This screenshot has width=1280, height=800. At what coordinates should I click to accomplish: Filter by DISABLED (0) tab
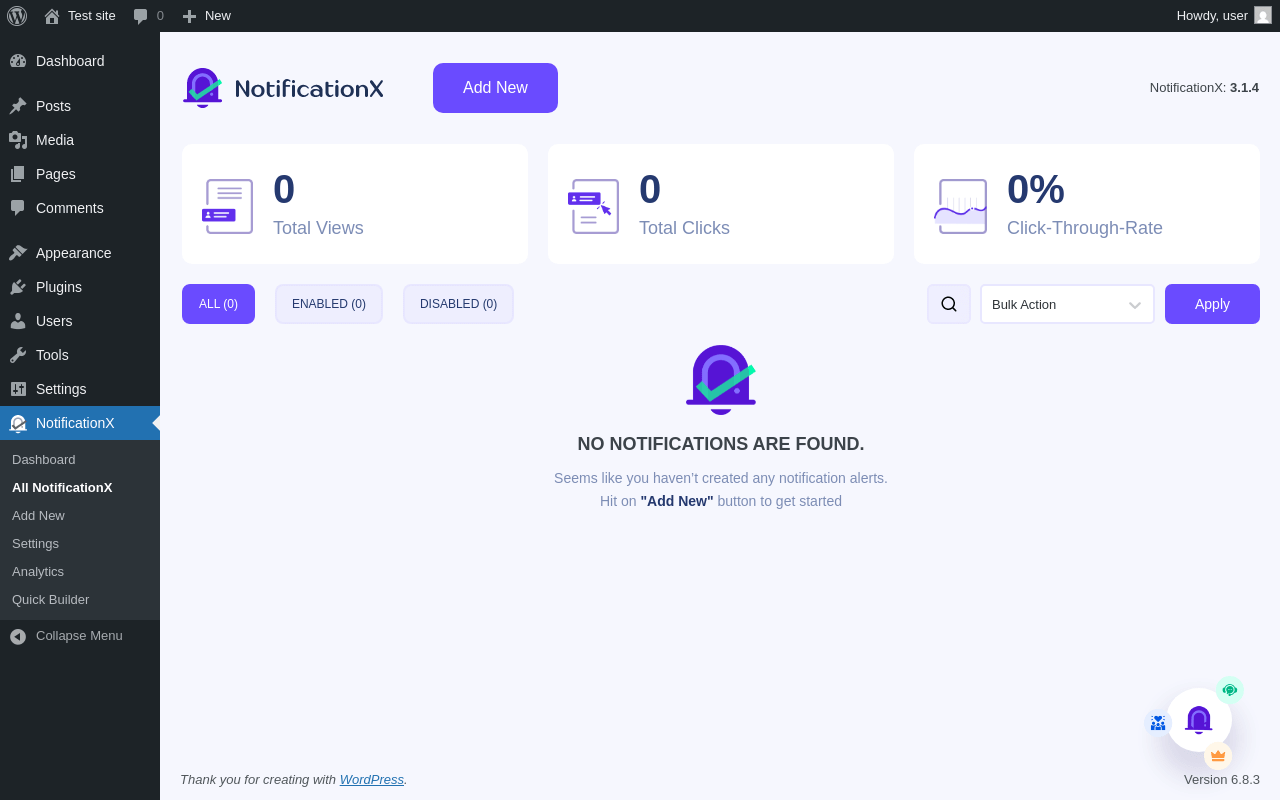458,304
